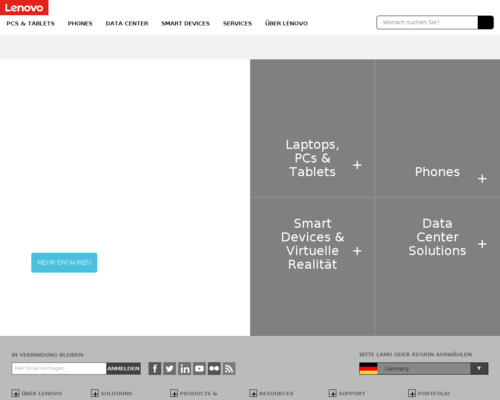Expand the PORTFOLIO footer section
This screenshot has width=500, height=400.
429,393
